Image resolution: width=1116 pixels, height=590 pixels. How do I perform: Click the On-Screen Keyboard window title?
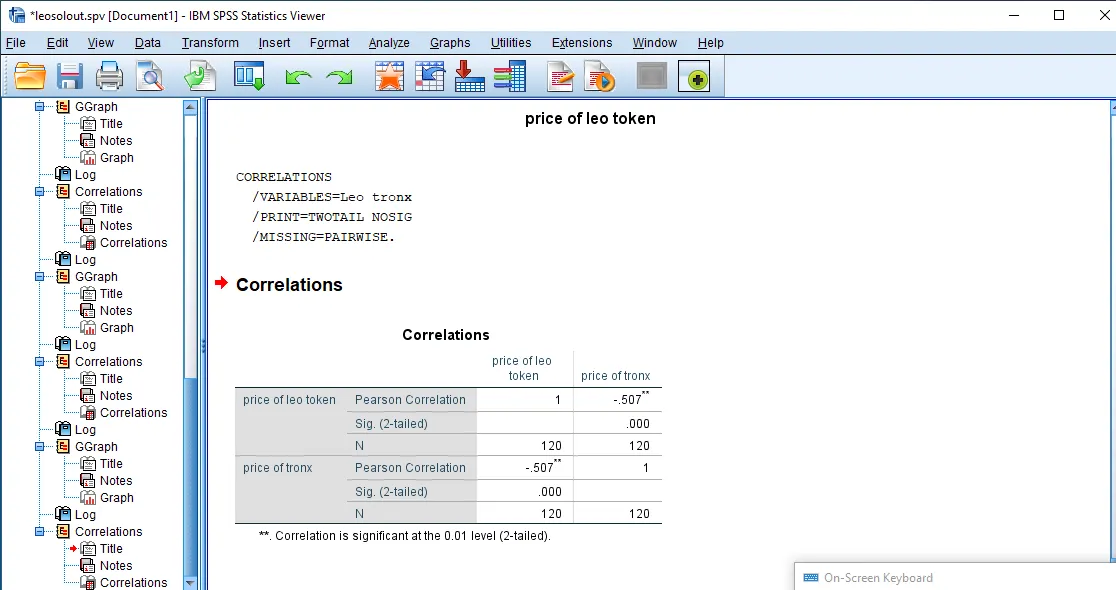878,578
